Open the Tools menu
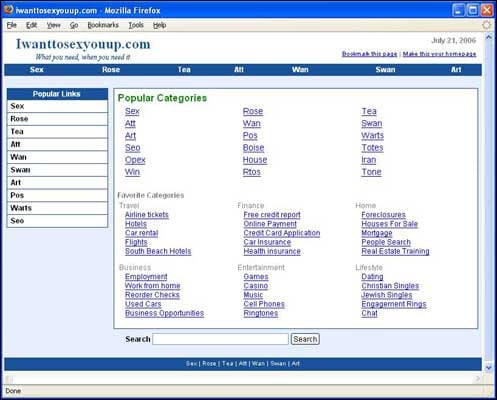This screenshot has height=400, width=497. click(x=136, y=25)
